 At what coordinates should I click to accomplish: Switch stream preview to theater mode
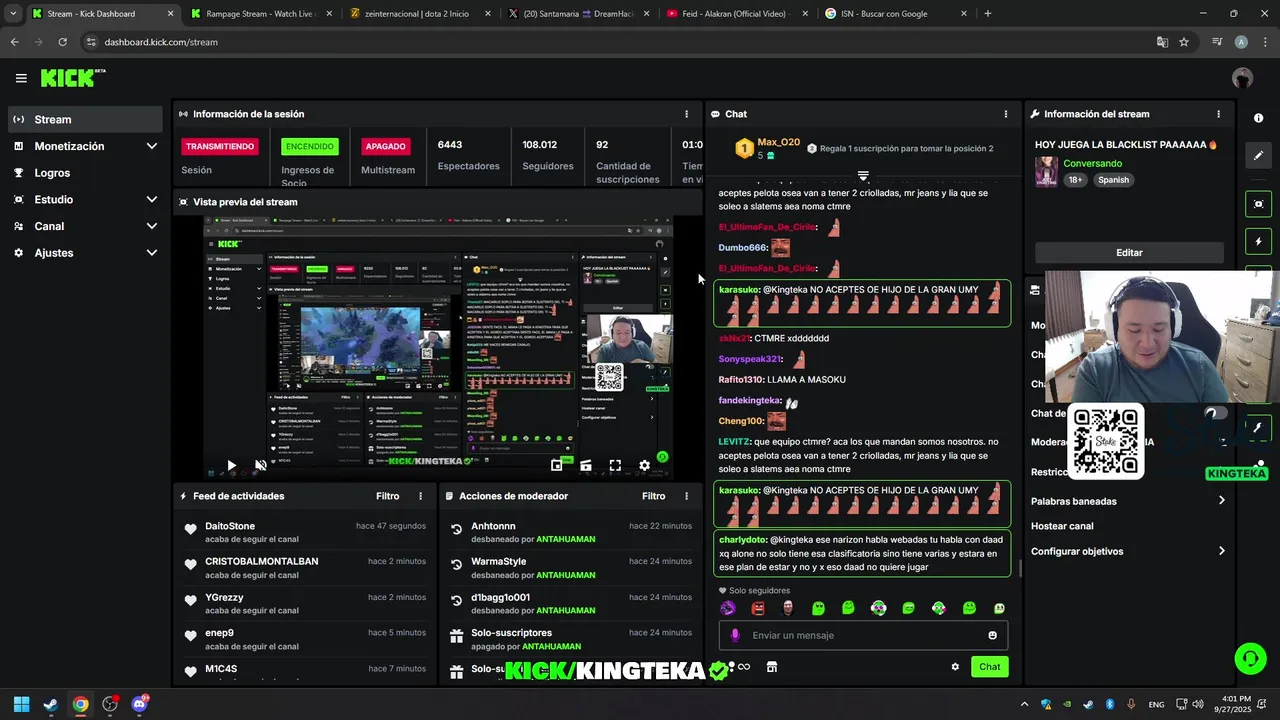(x=586, y=465)
